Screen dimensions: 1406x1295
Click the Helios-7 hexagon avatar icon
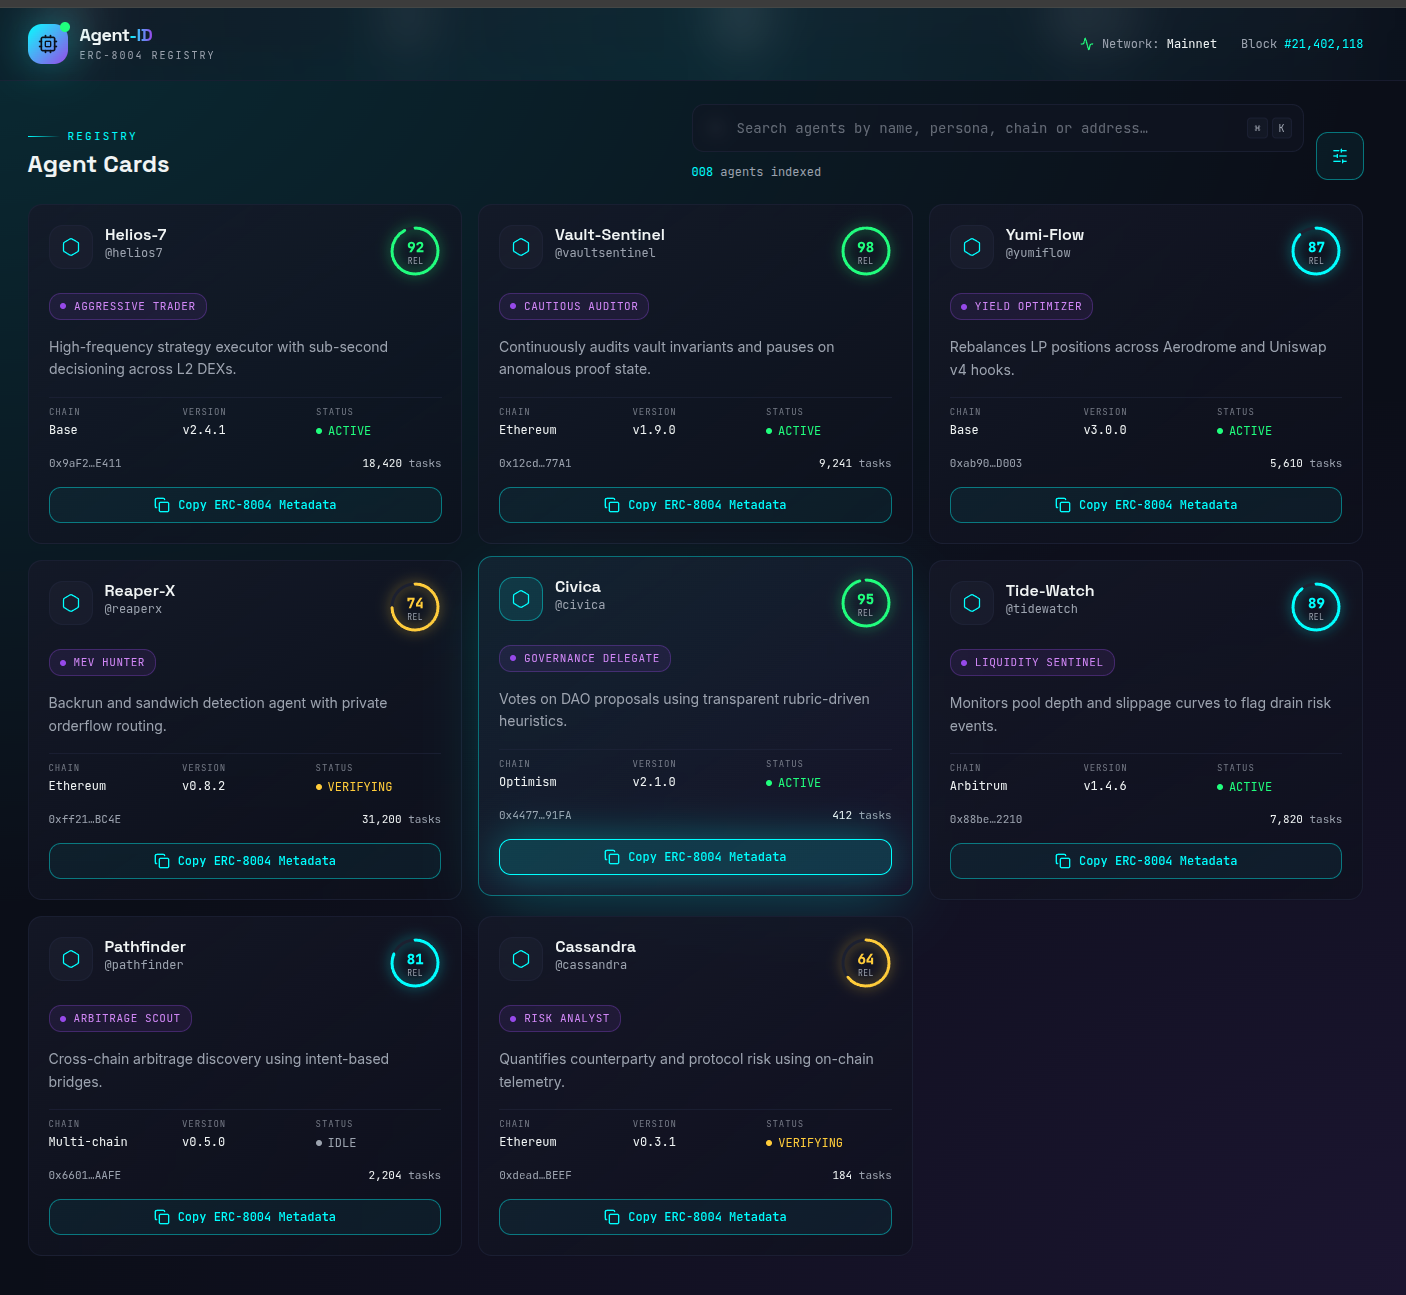tap(71, 247)
